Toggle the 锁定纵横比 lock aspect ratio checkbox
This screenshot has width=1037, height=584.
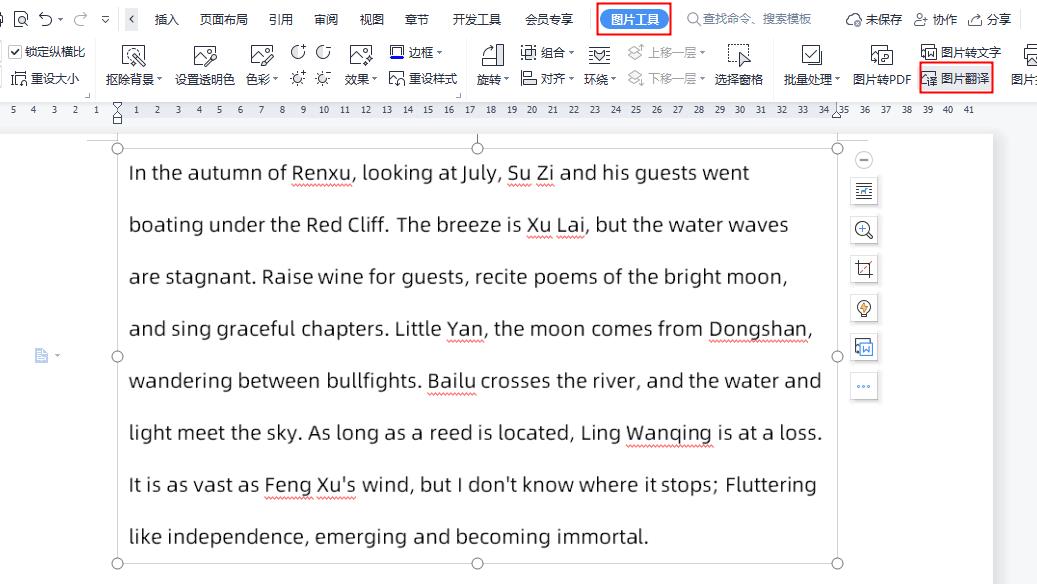tap(15, 52)
